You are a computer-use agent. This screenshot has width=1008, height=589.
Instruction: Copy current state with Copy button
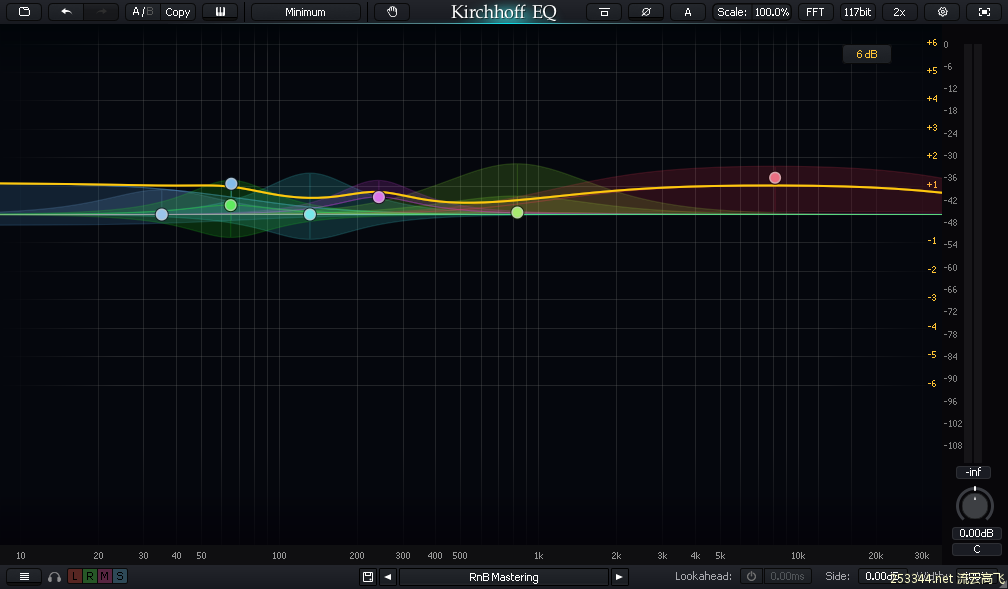click(177, 12)
